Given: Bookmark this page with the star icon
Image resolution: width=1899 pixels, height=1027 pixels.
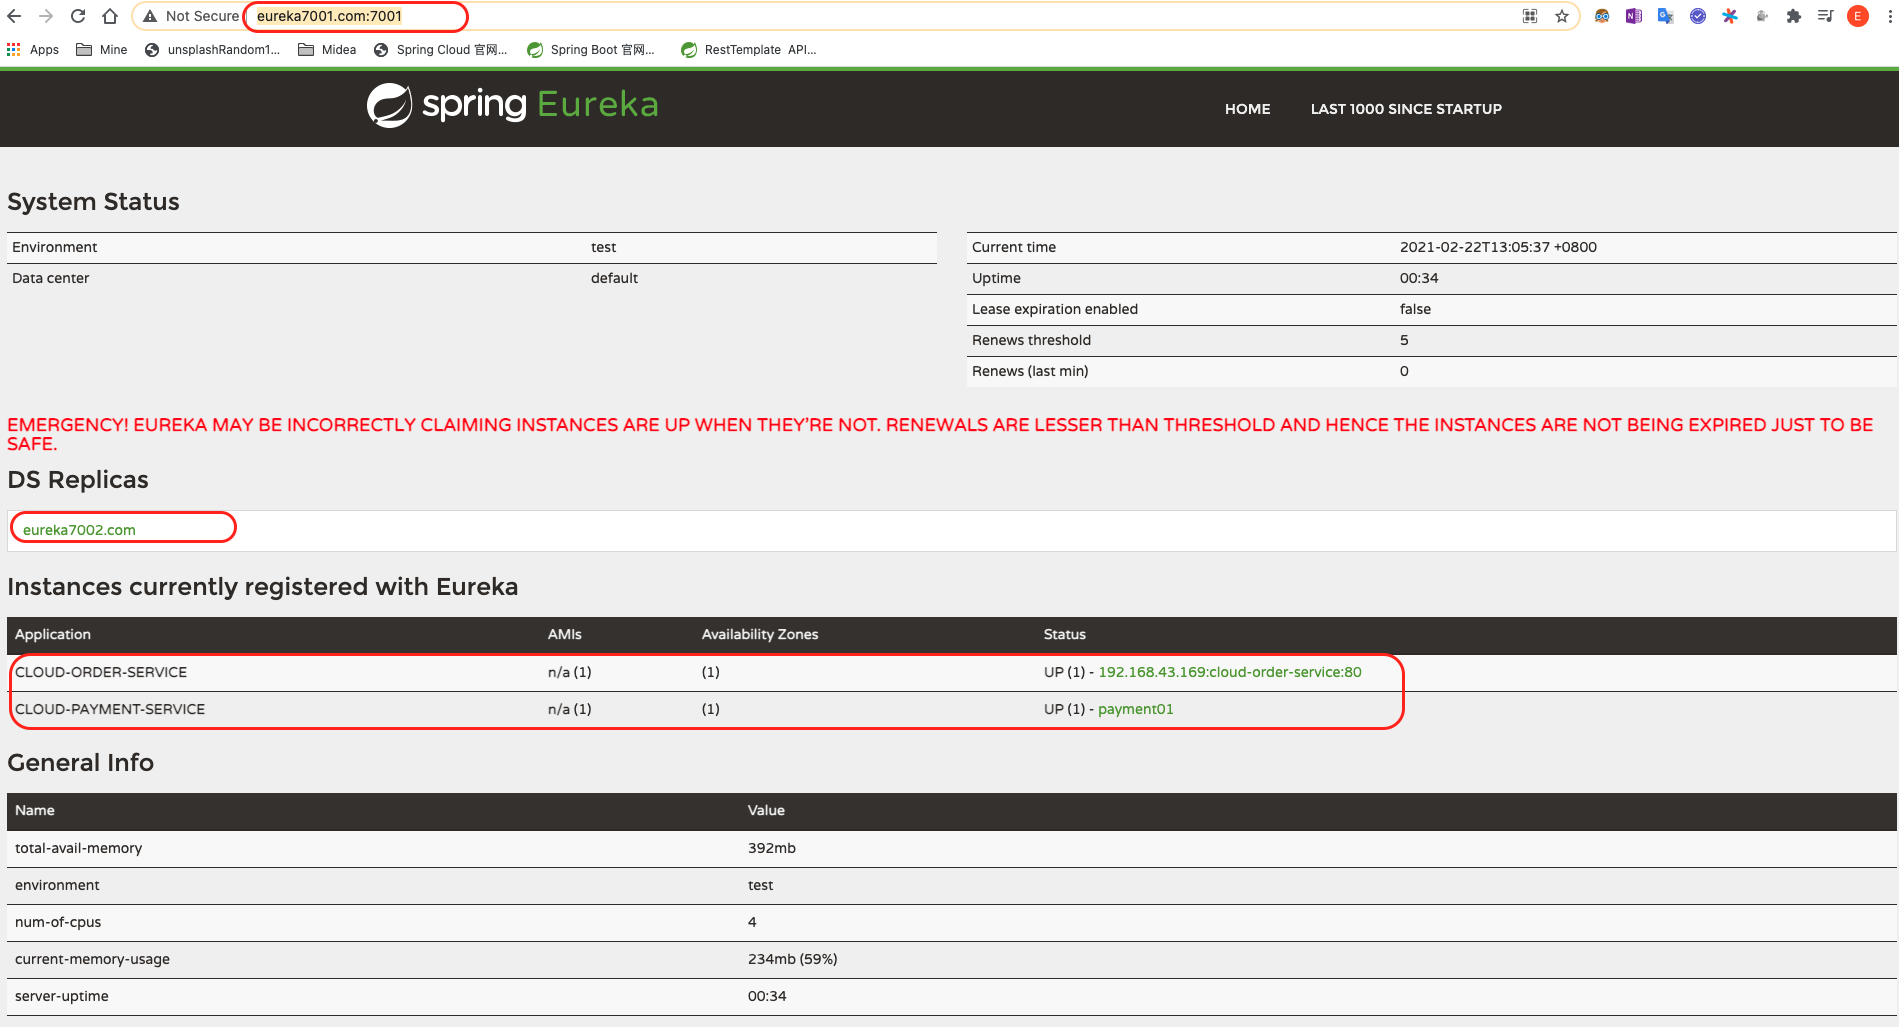Looking at the screenshot, I should pos(1562,16).
